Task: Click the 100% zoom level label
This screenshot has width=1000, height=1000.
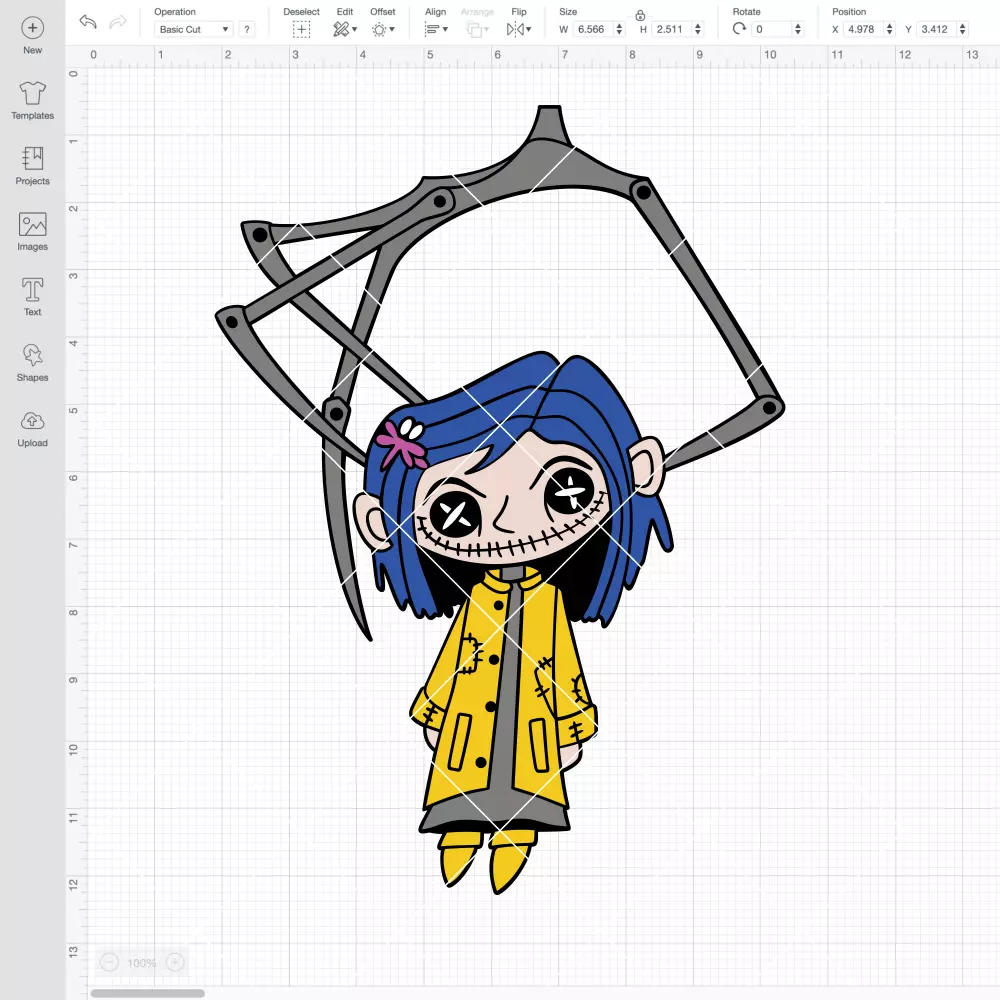Action: tap(142, 963)
